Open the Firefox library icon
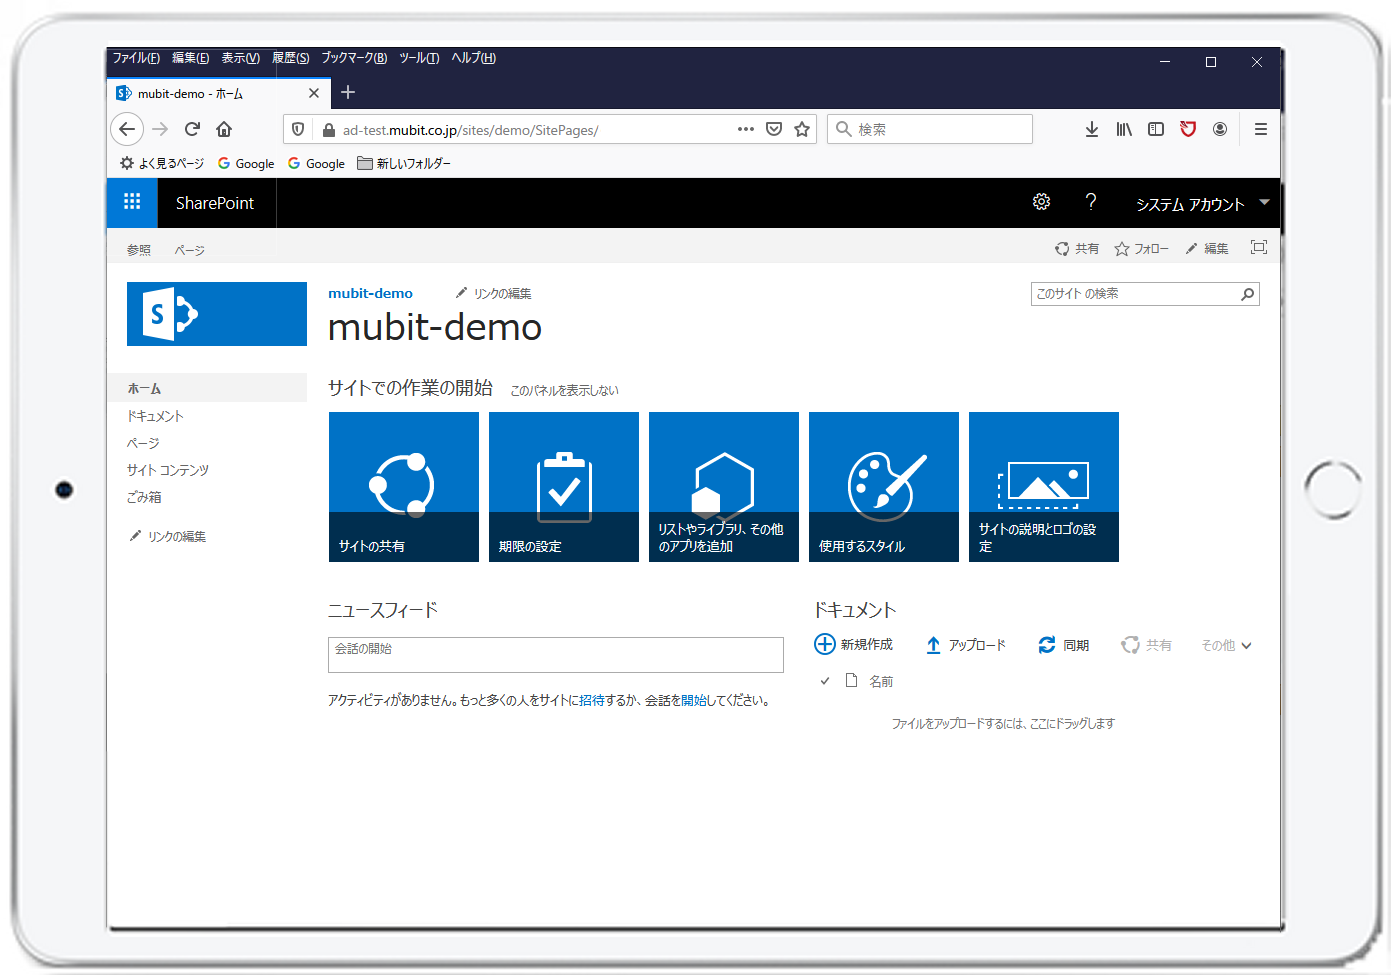Screen dimensions: 1391x975 pos(1124,129)
